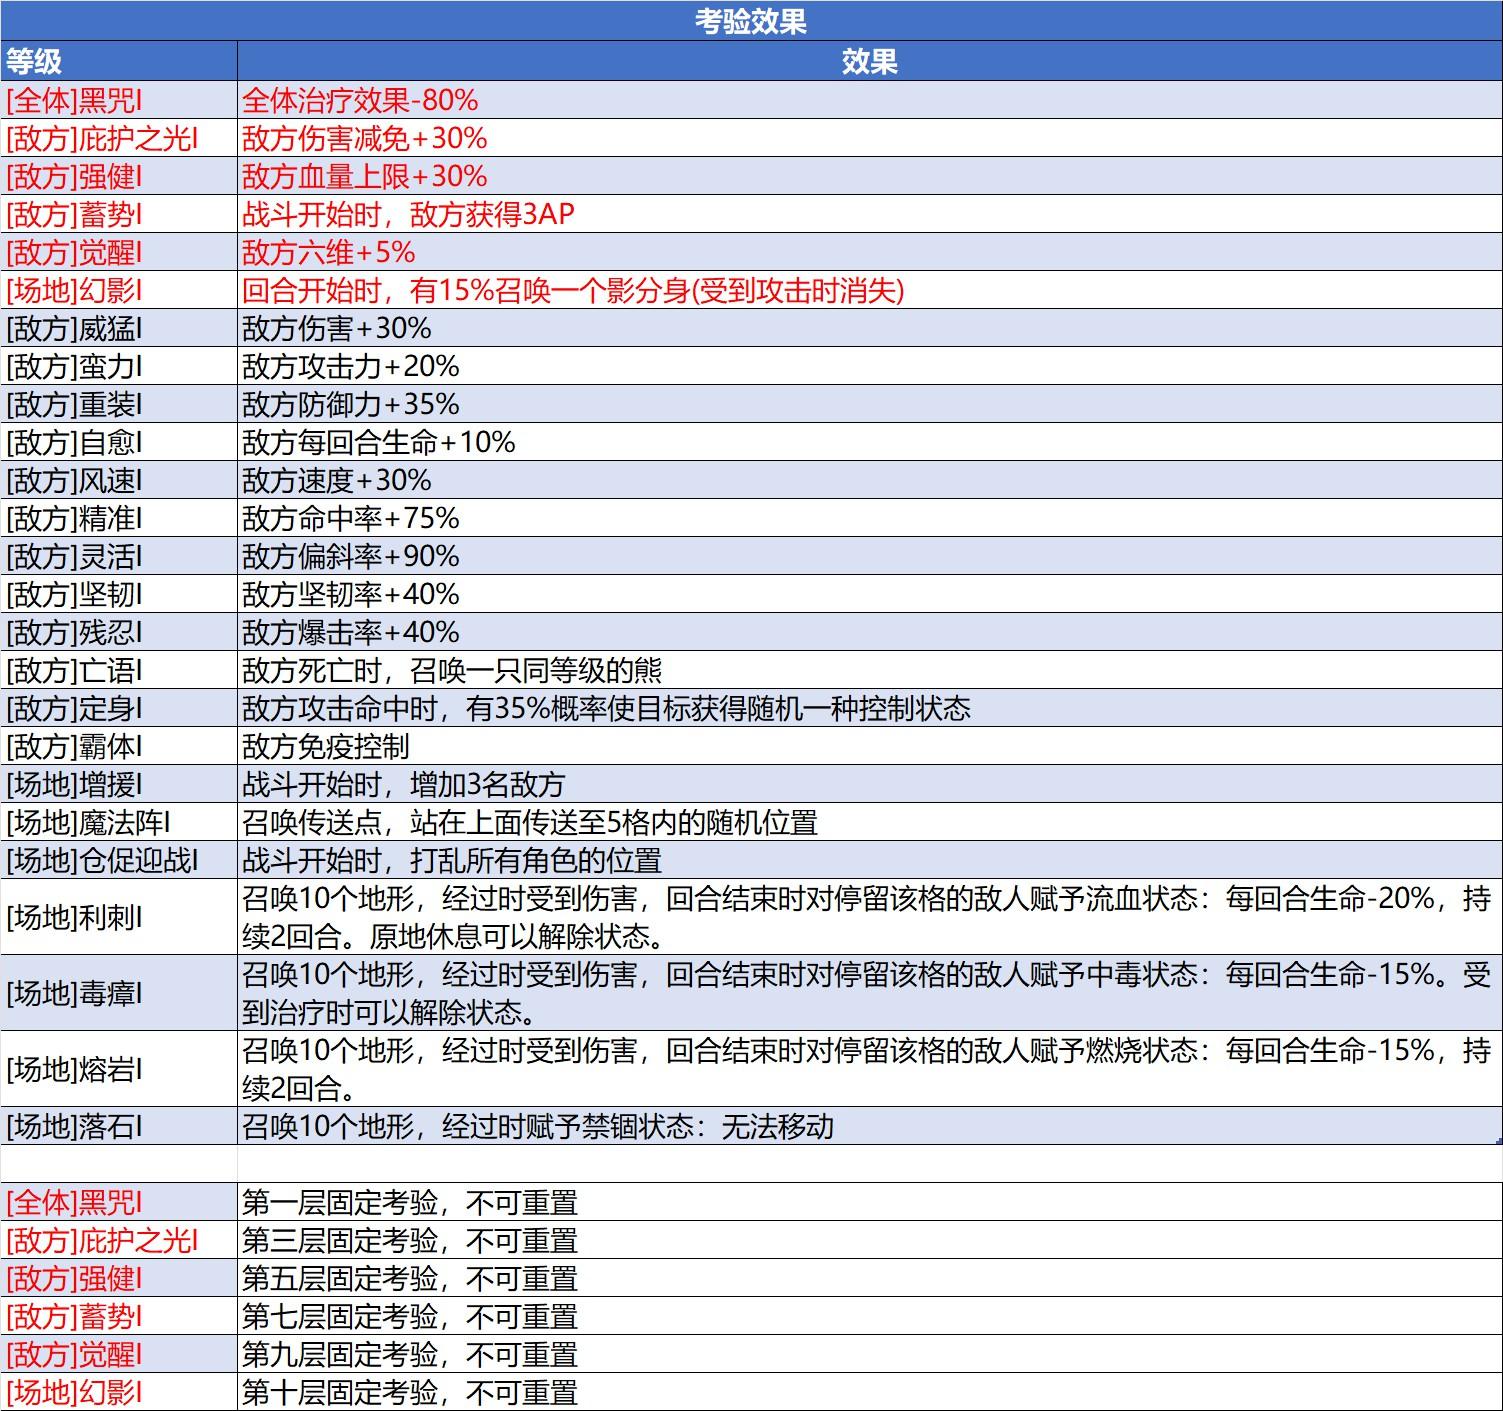Click cell 敌方免疫控制
The height and width of the screenshot is (1411, 1503).
point(870,746)
